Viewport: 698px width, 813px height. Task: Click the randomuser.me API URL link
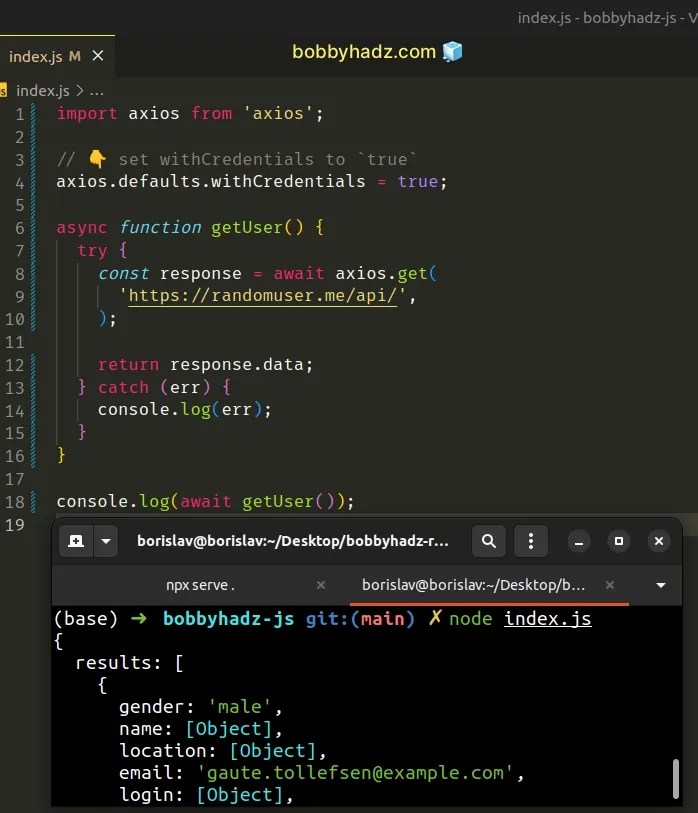point(262,296)
